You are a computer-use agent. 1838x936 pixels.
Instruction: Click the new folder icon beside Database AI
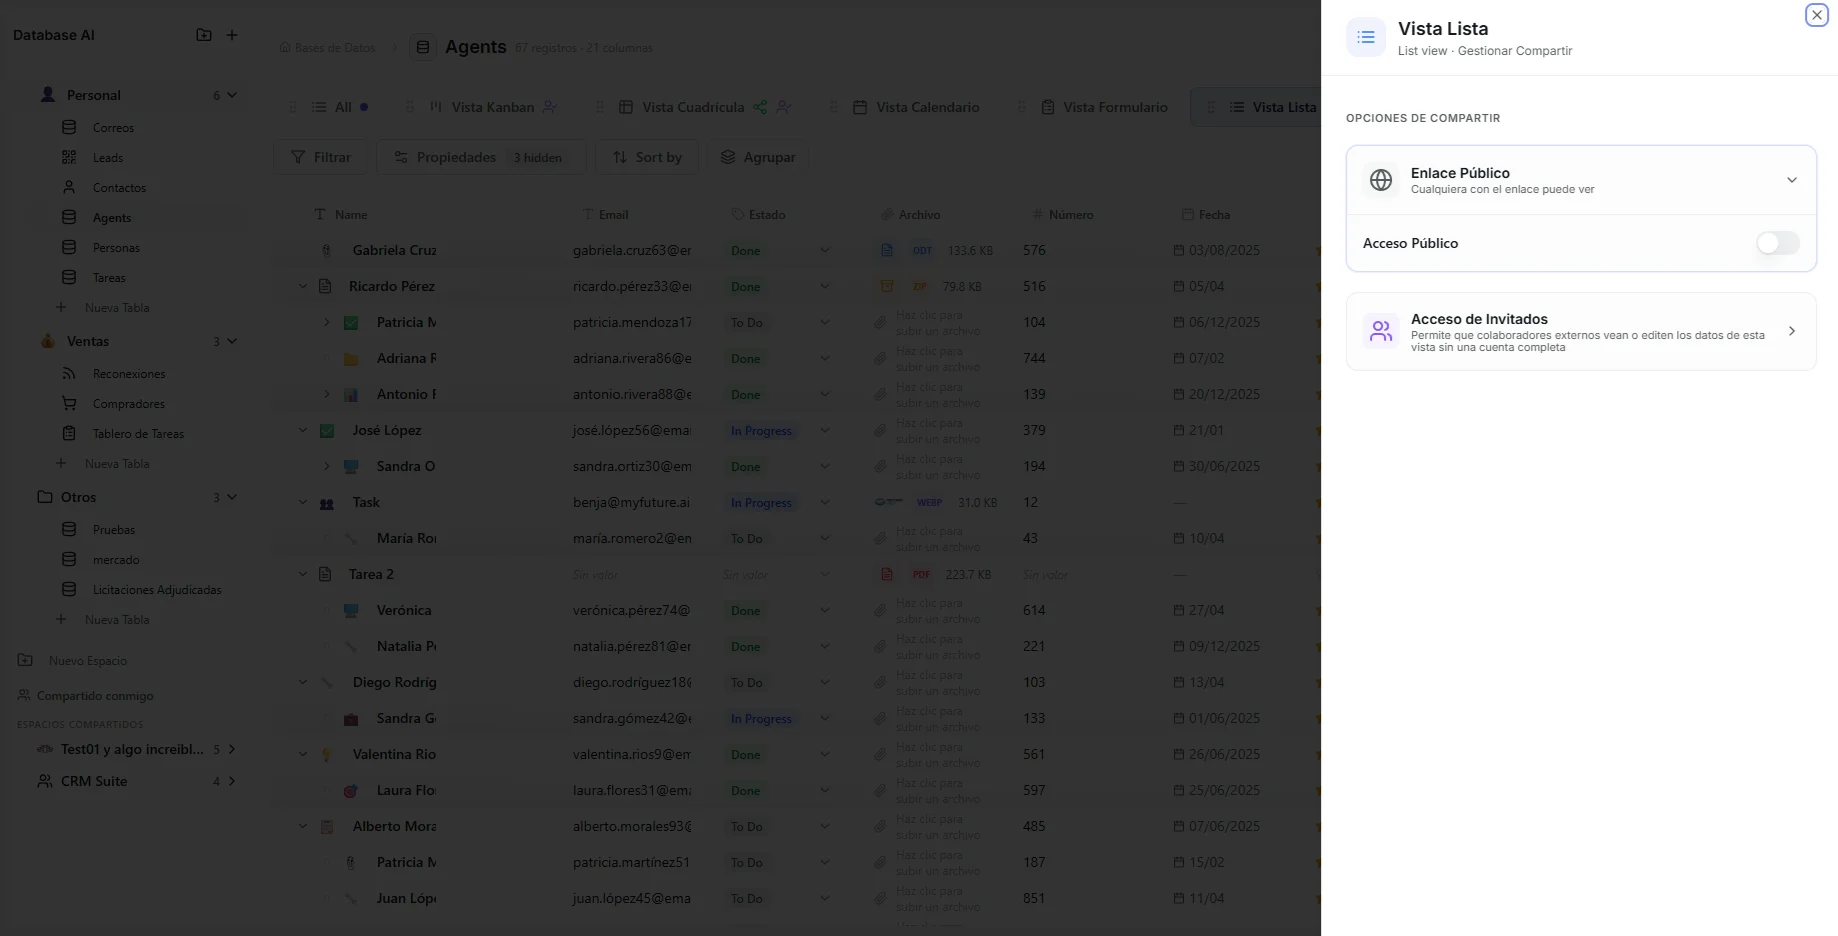[x=204, y=35]
